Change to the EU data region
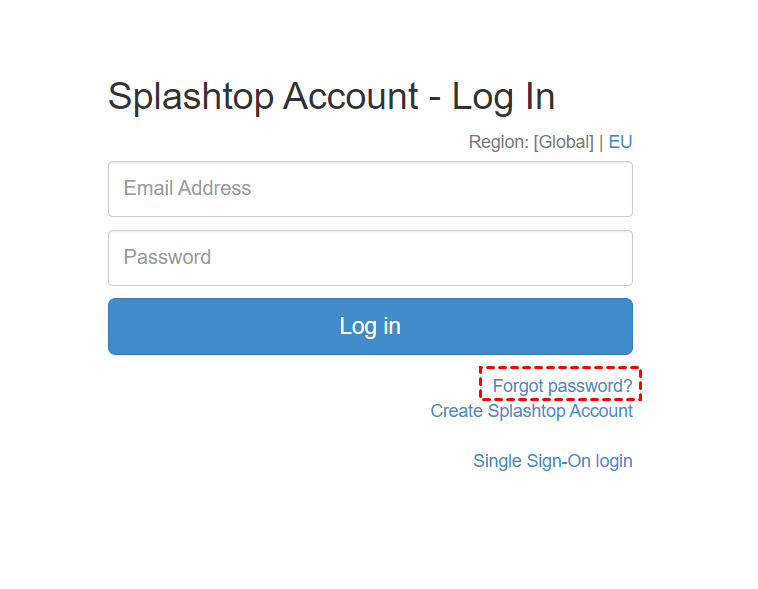Viewport: 758px width, 589px height. pyautogui.click(x=620, y=142)
